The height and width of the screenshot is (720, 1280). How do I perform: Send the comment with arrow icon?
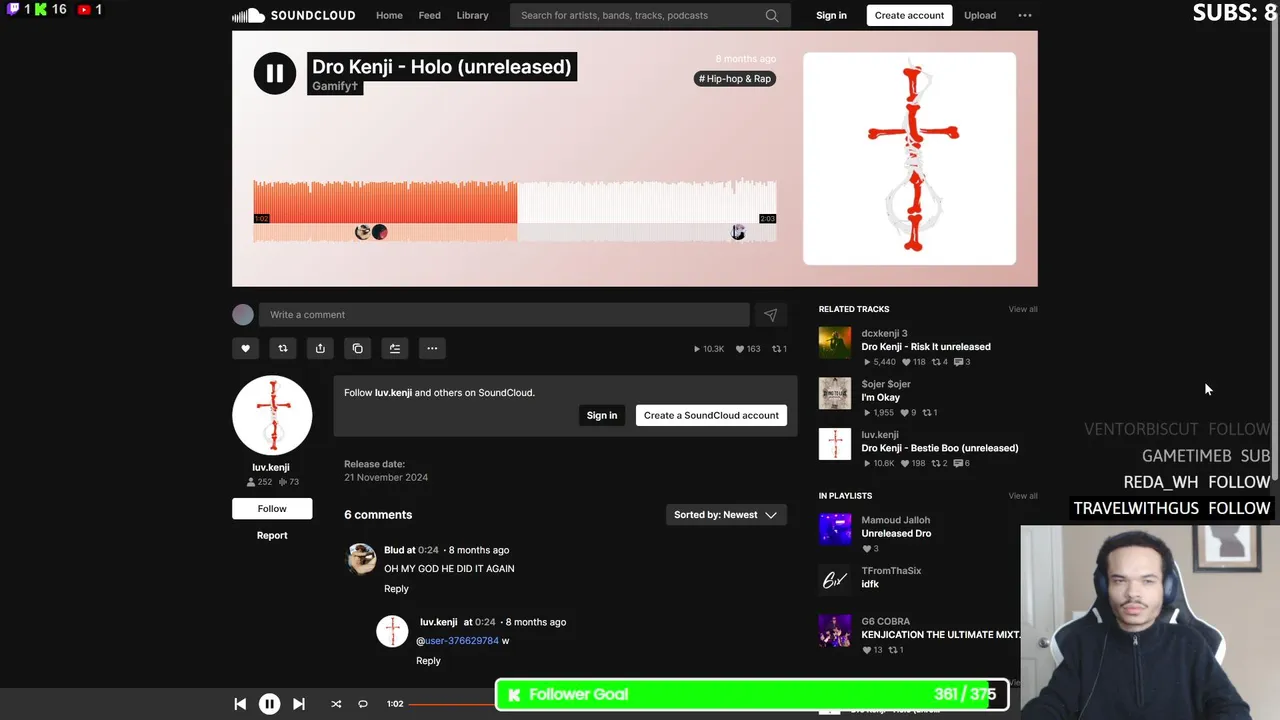[x=770, y=314]
